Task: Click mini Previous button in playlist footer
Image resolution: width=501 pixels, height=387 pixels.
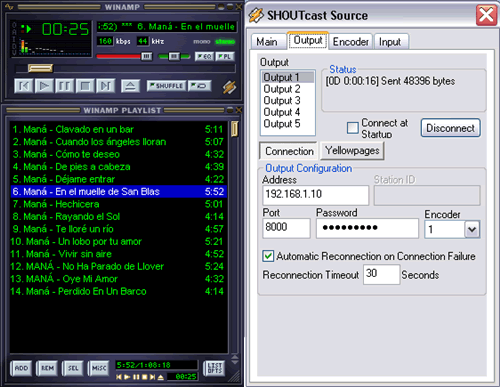Action: (119, 377)
